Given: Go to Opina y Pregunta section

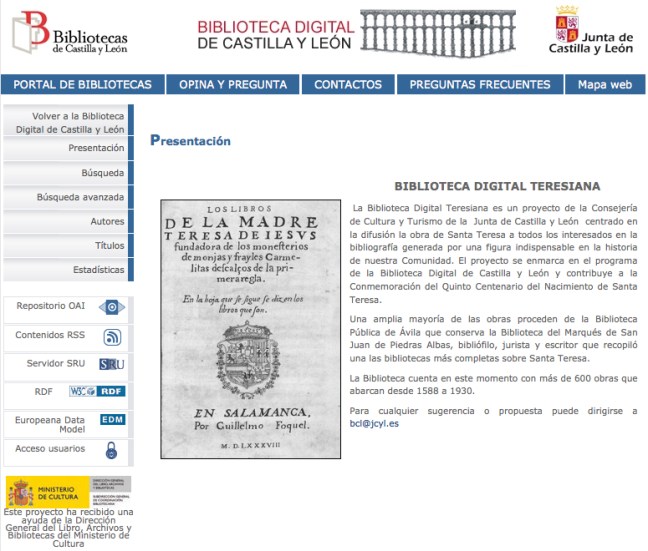Looking at the screenshot, I should click(233, 85).
